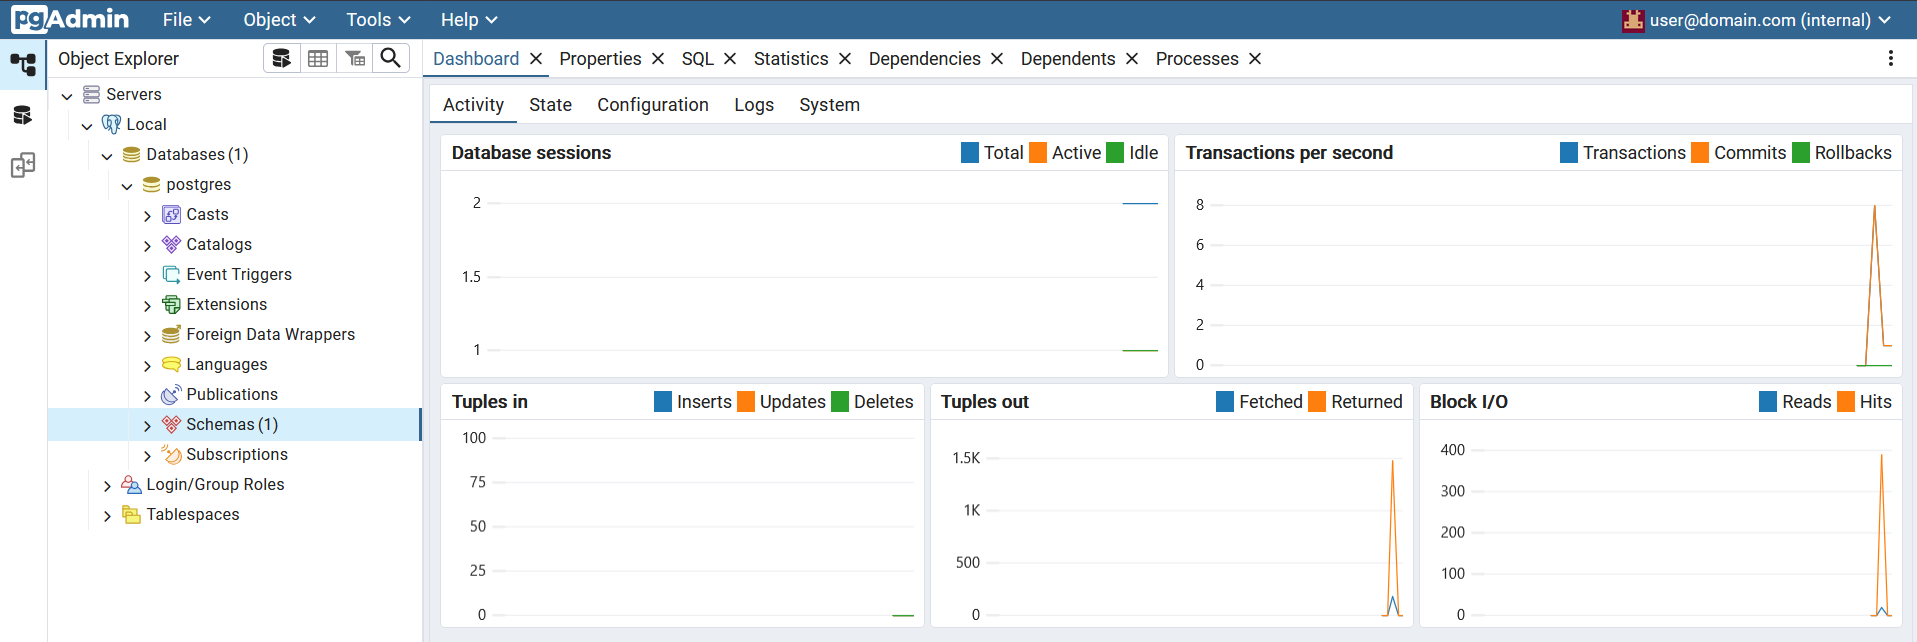Click the Filtered Rows toolbar button
Image resolution: width=1917 pixels, height=642 pixels.
coord(355,58)
